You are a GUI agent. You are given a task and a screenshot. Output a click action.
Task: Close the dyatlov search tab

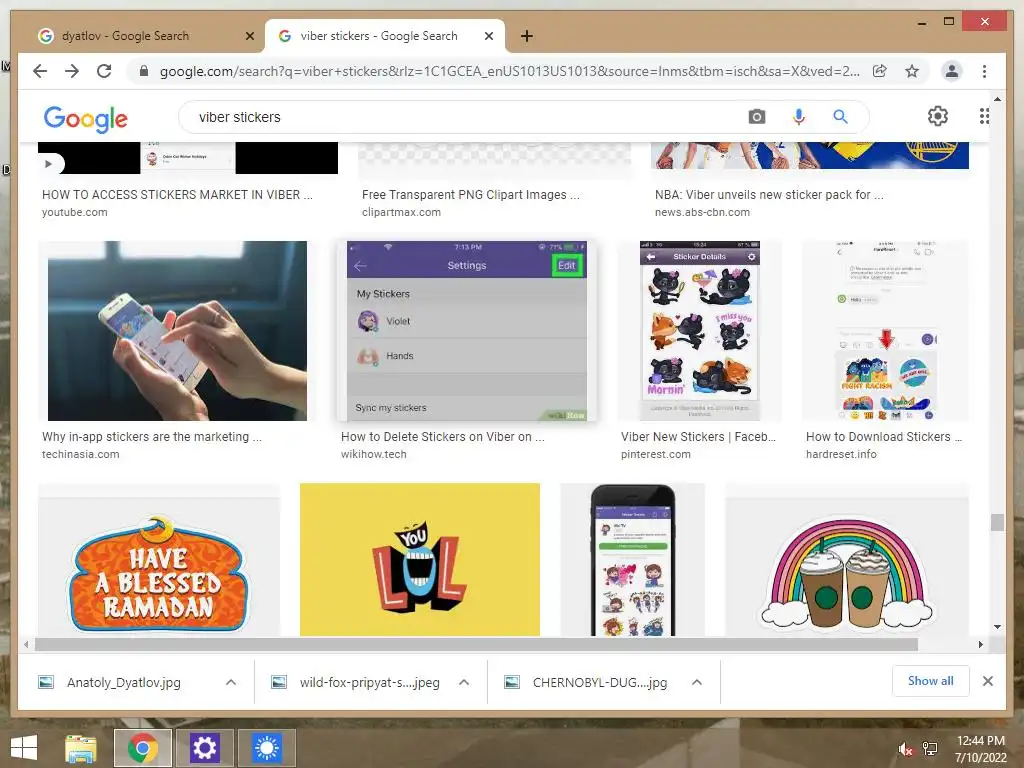[249, 36]
